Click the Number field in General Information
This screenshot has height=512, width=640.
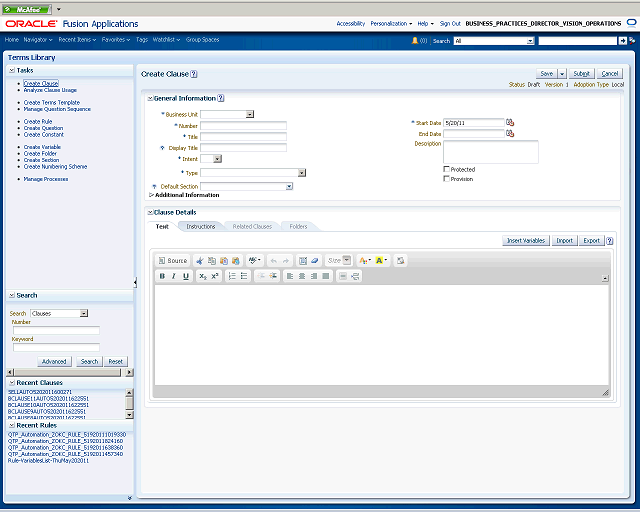(243, 126)
